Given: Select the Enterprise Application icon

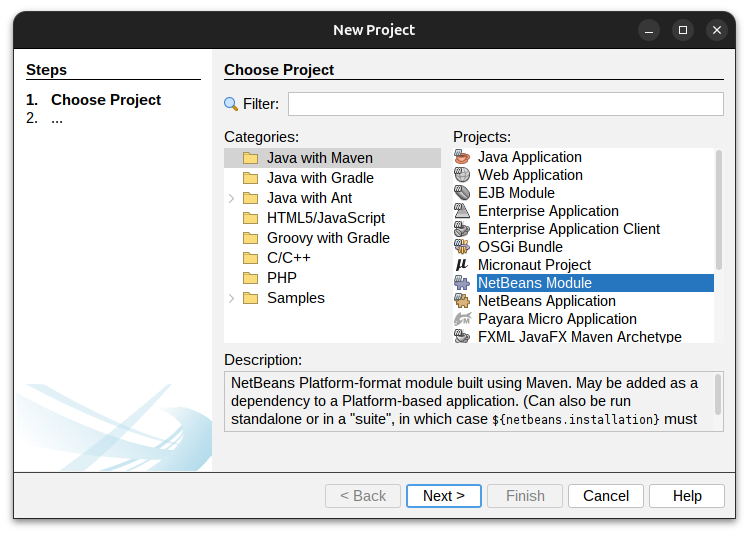Looking at the screenshot, I should [x=462, y=211].
